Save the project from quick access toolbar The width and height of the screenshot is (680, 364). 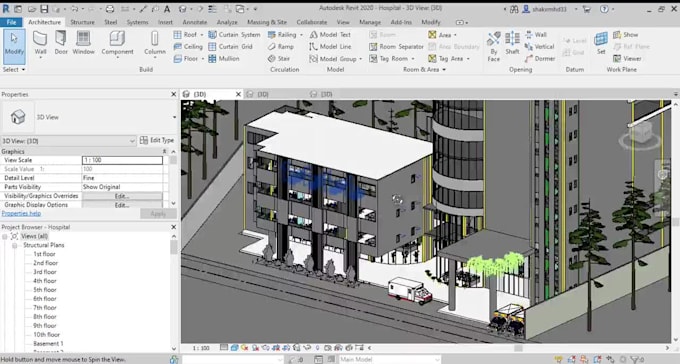pyautogui.click(x=44, y=9)
